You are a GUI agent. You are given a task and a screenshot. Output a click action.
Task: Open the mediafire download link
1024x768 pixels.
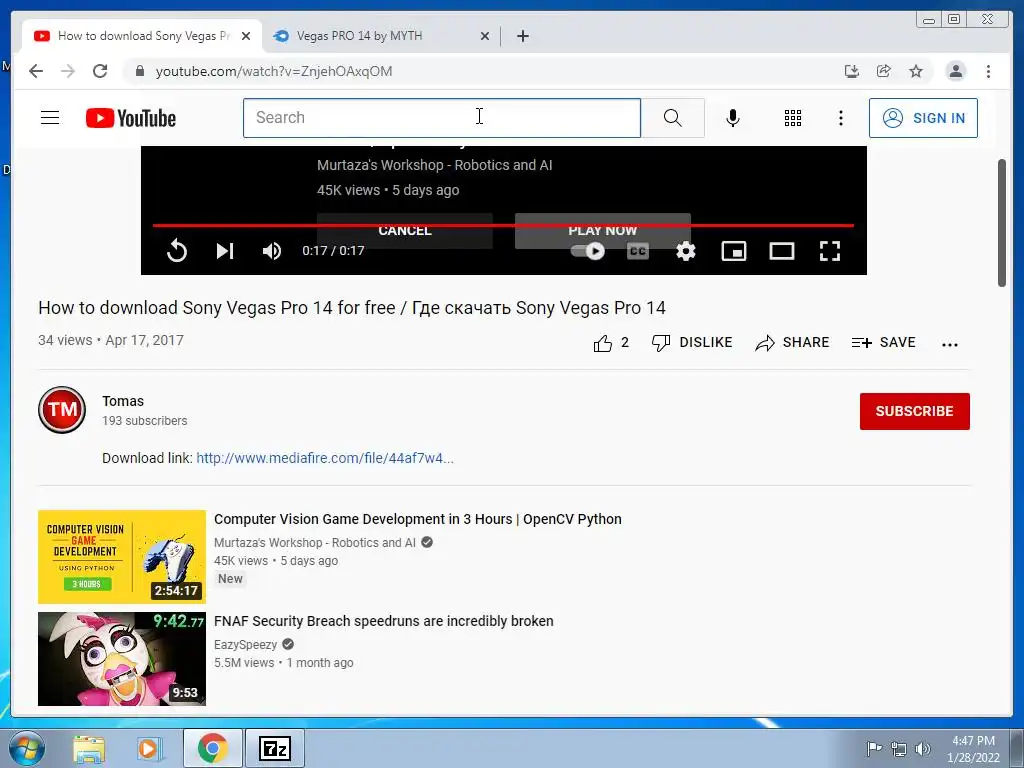[325, 458]
